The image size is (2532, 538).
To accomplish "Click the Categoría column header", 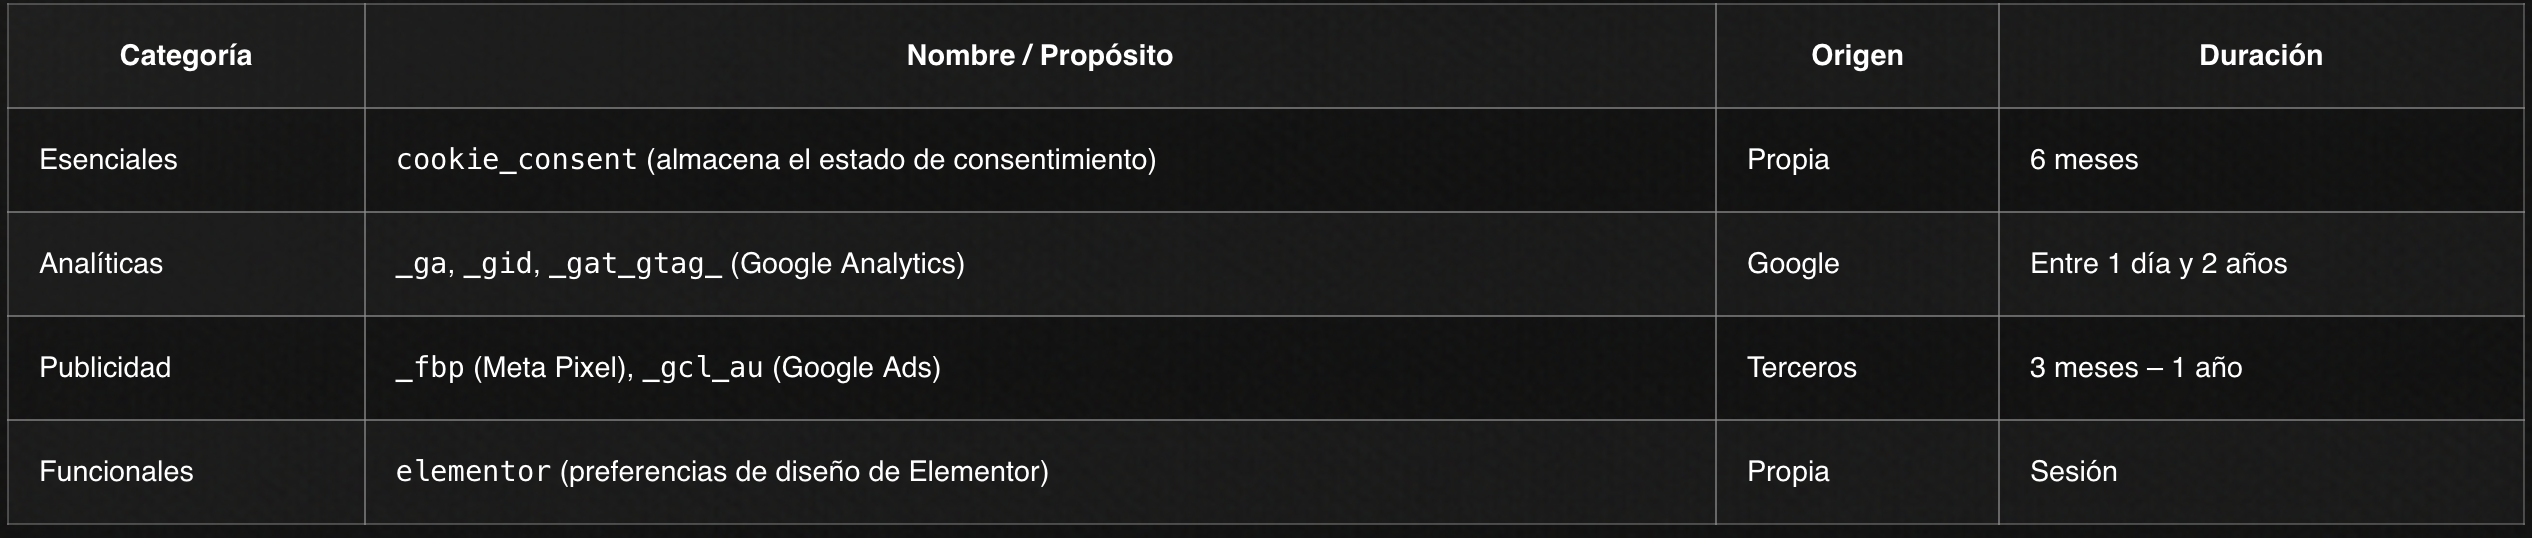I will [185, 55].
